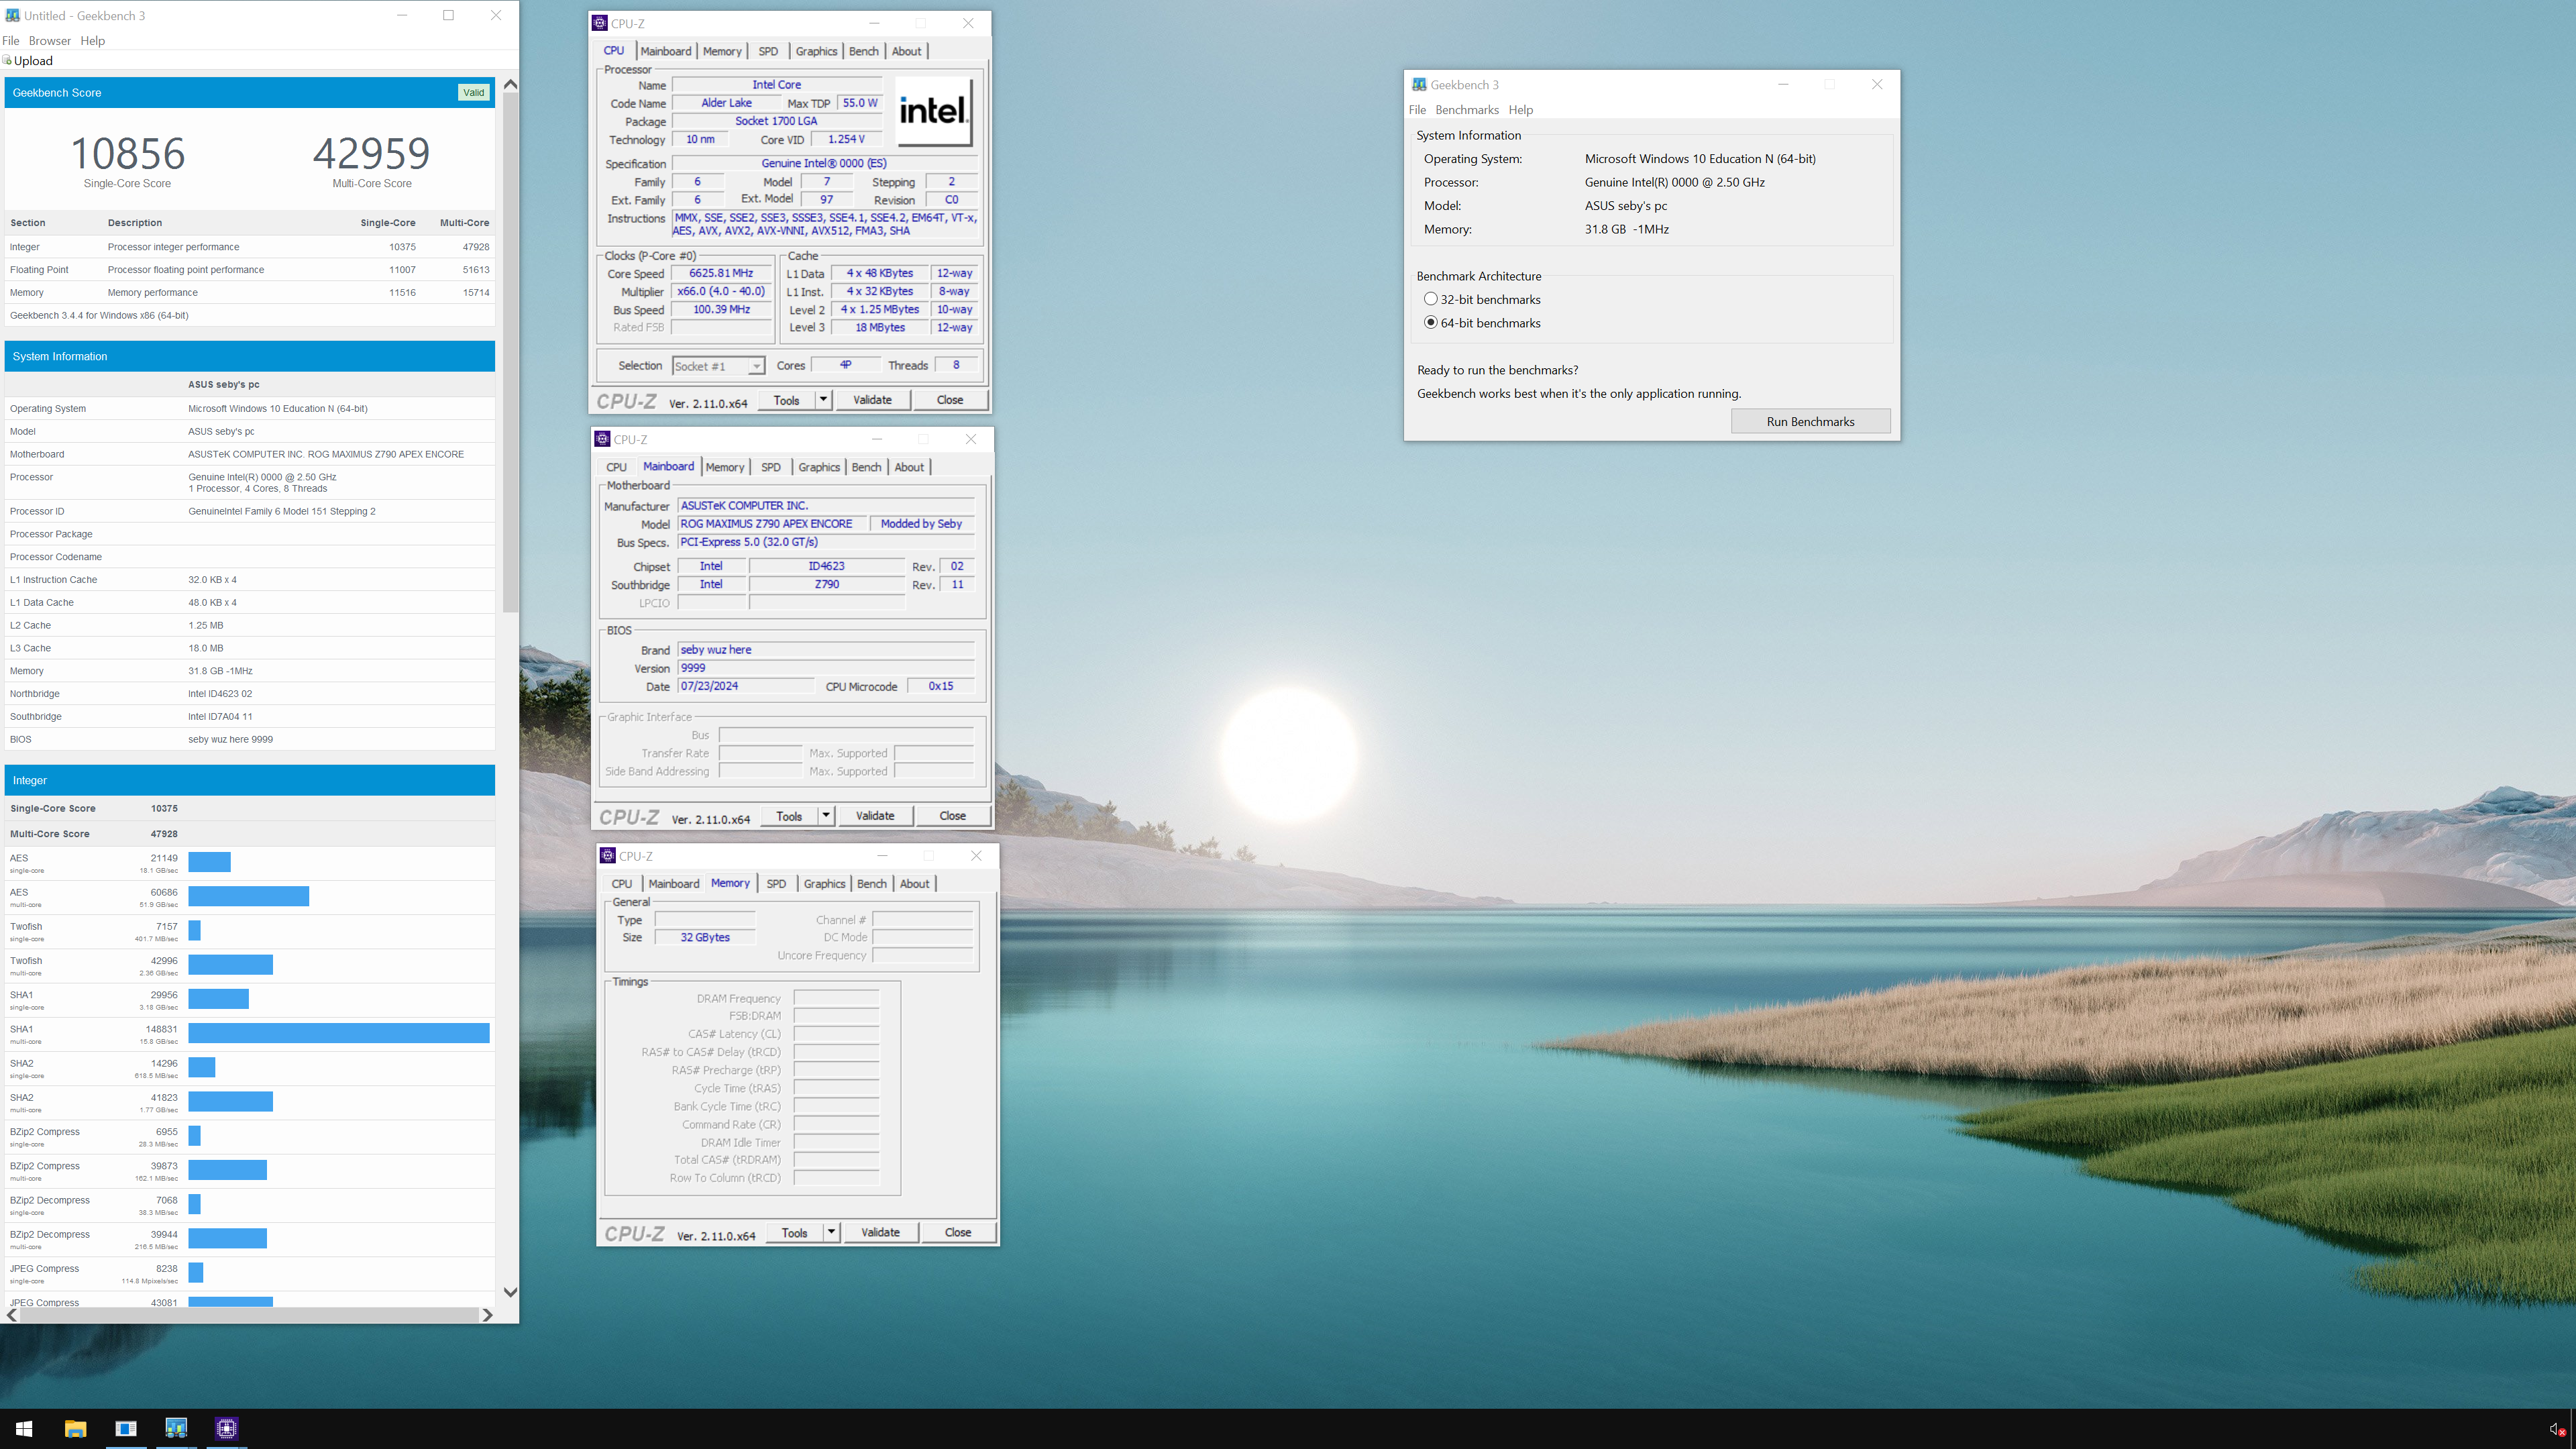Click the Memory Size 32 GBytes field
The image size is (2576, 1449).
coord(705,938)
